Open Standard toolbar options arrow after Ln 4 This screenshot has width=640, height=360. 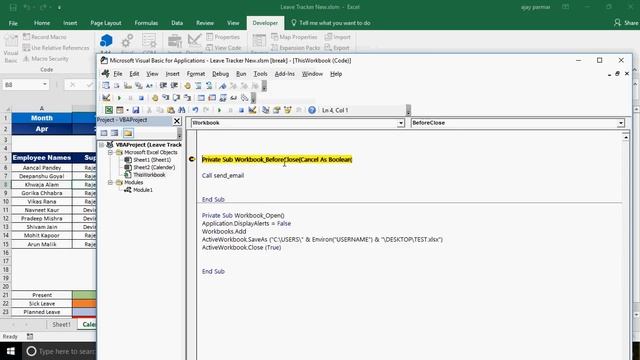point(408,110)
